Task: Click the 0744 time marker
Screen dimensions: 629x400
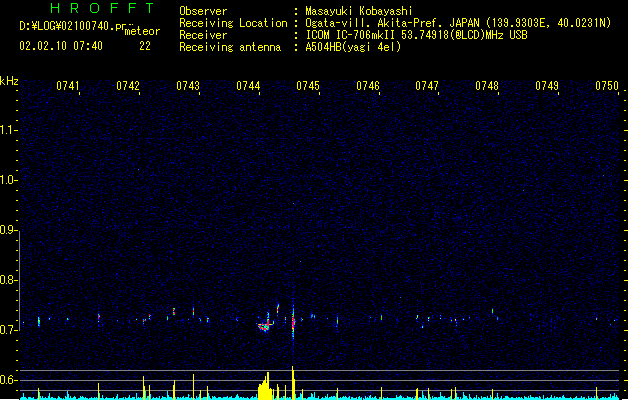Action: tap(248, 86)
